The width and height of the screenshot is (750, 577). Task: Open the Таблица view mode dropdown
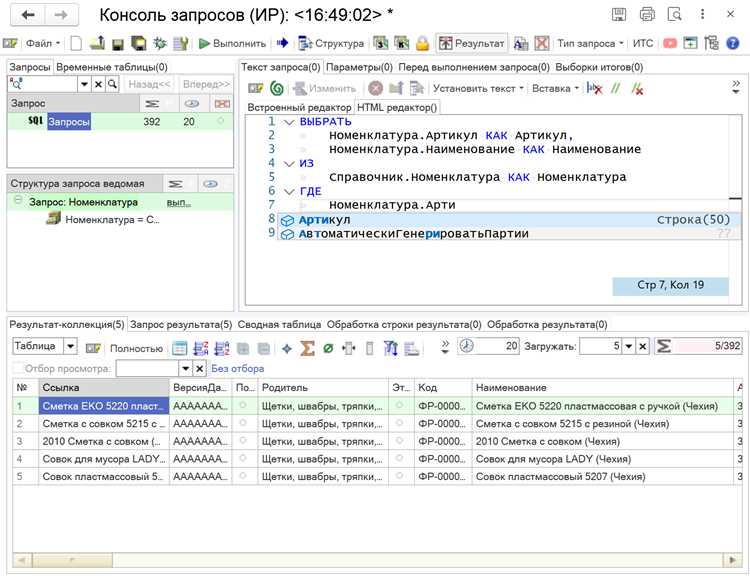[70, 346]
